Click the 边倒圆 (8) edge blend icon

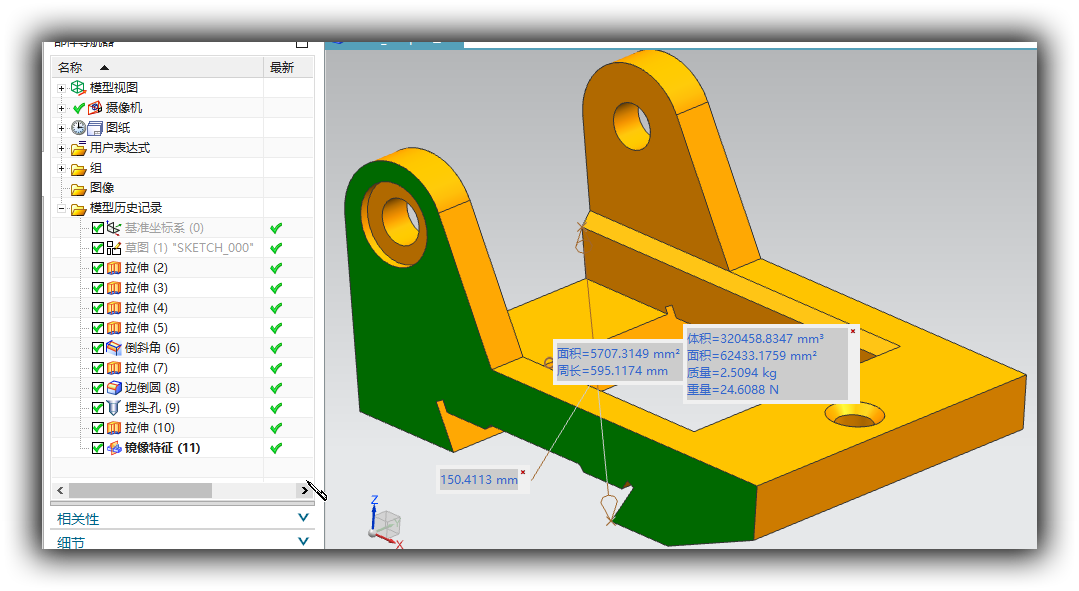114,388
